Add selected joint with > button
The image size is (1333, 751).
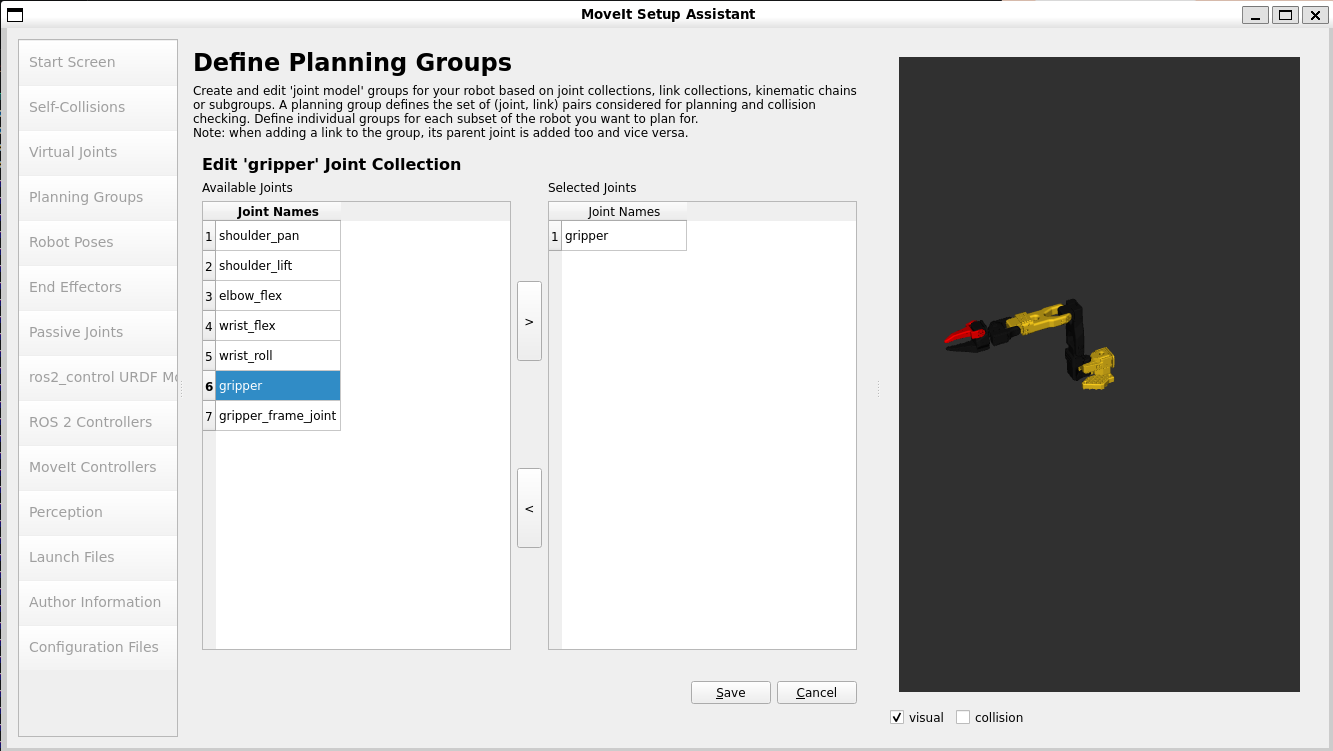click(529, 321)
